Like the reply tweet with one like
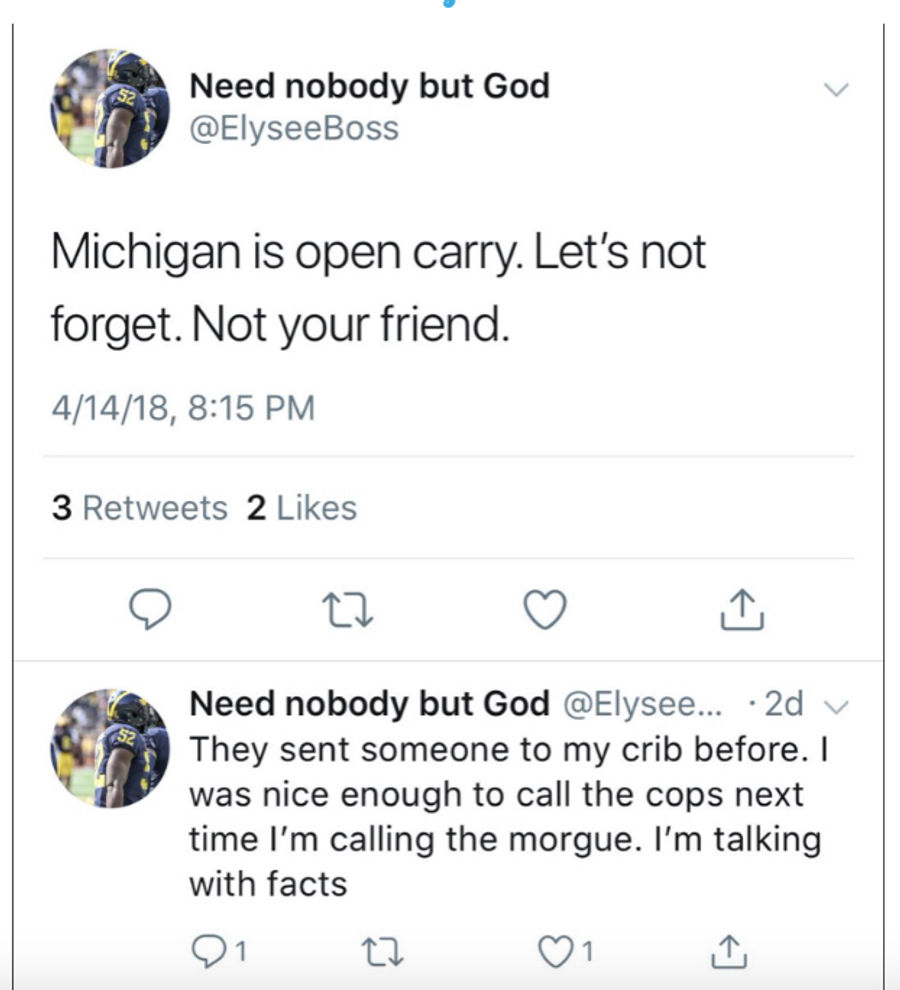The width and height of the screenshot is (900, 990). pyautogui.click(x=565, y=951)
